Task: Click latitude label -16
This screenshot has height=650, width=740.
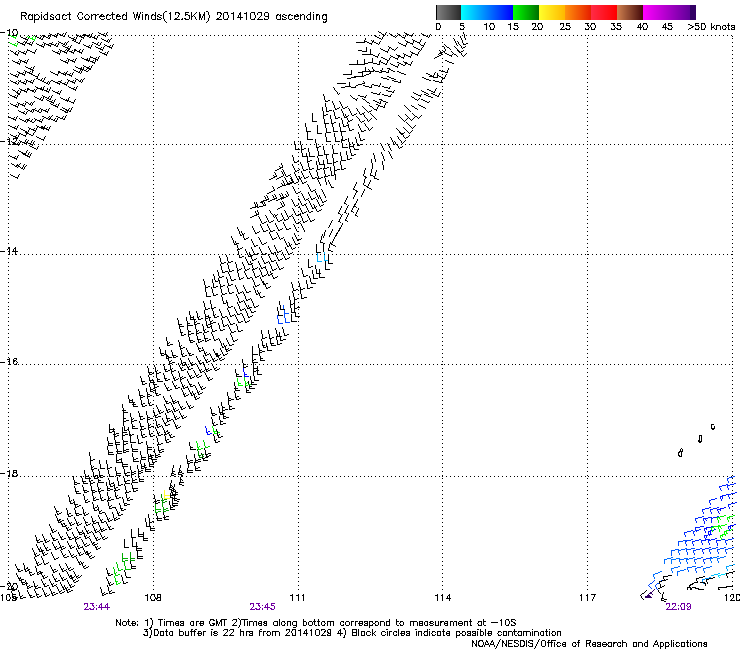Action: tap(9, 362)
